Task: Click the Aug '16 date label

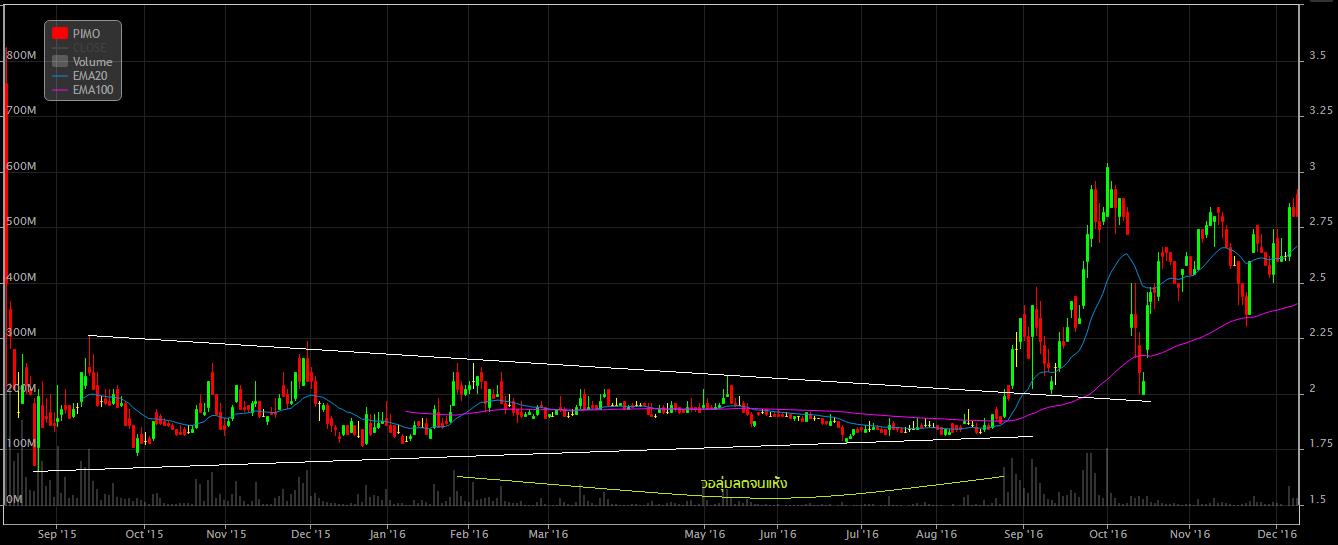Action: [937, 535]
